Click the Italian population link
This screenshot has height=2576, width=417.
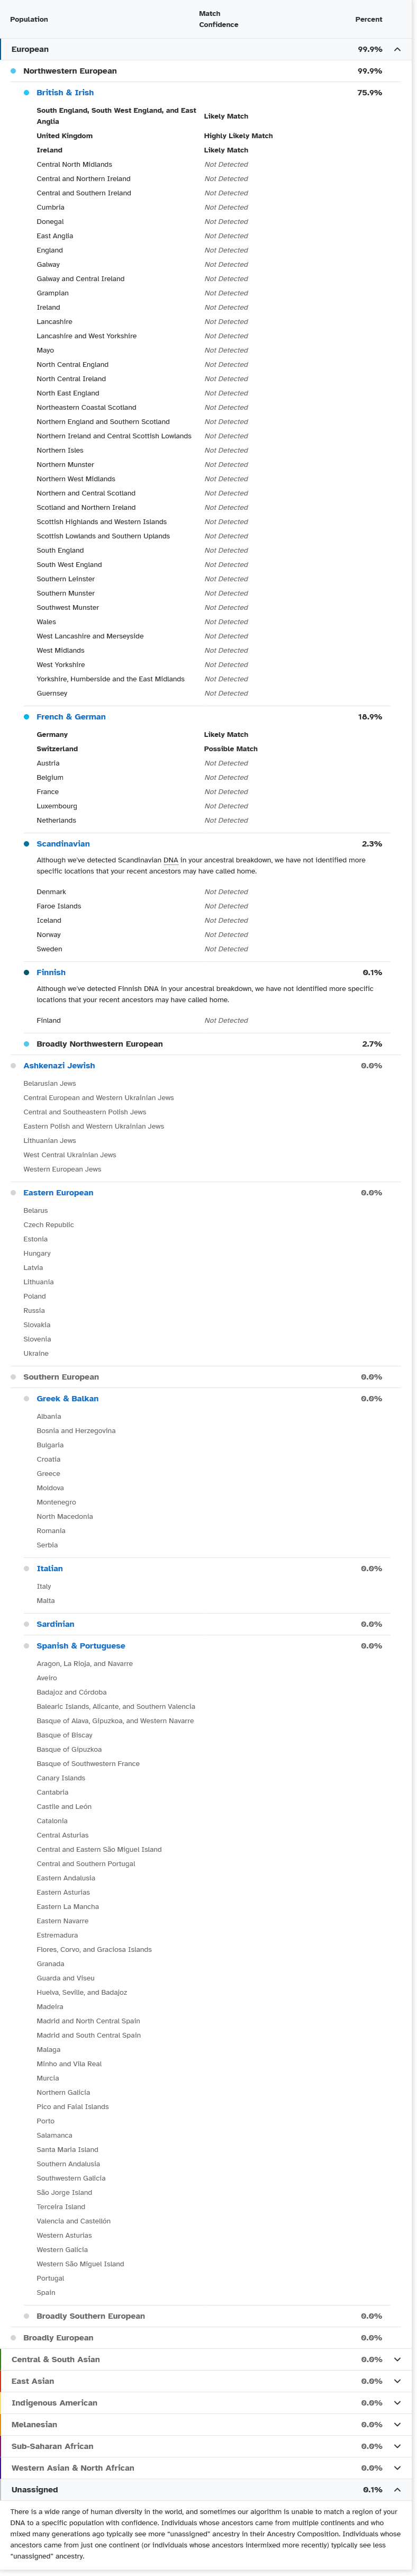pos(50,1569)
